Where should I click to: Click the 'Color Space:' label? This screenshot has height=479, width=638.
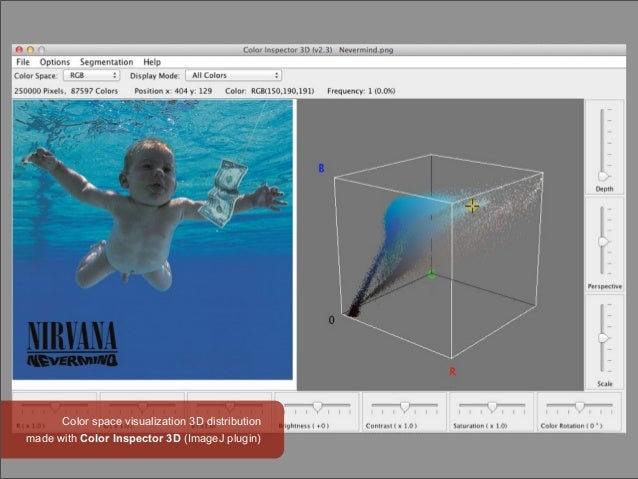coord(35,76)
